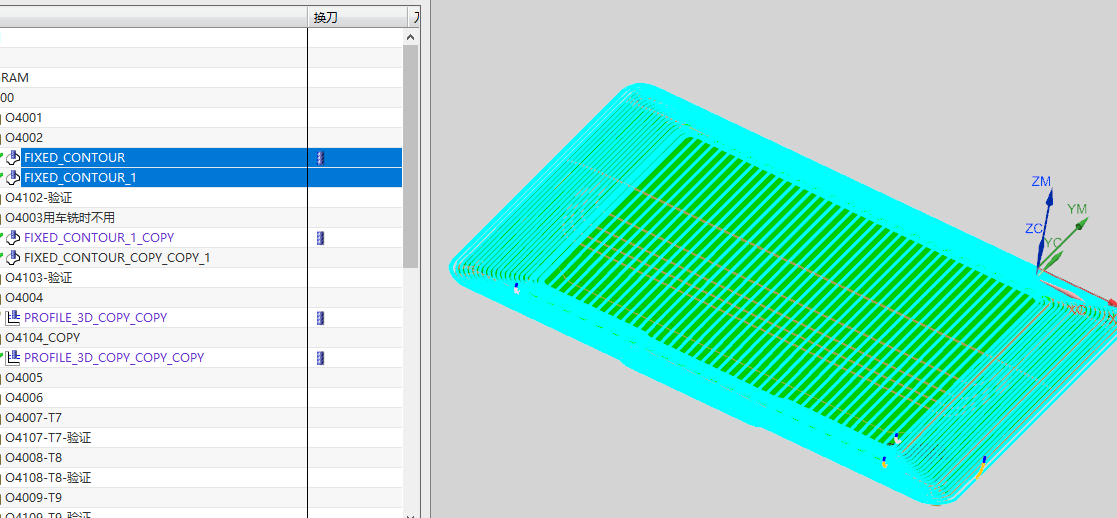Click the PROFILE_3D_COPY_COPY_COPY operation icon
This screenshot has height=518, width=1117.
pos(13,358)
